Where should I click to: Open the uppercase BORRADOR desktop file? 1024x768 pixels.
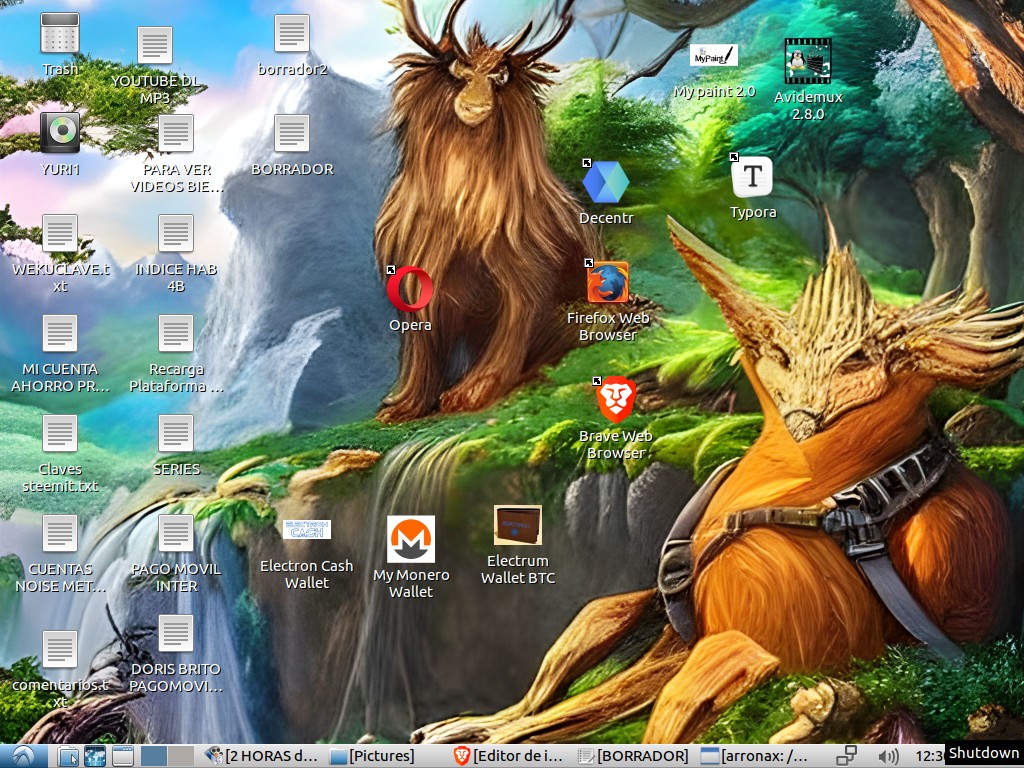291,133
